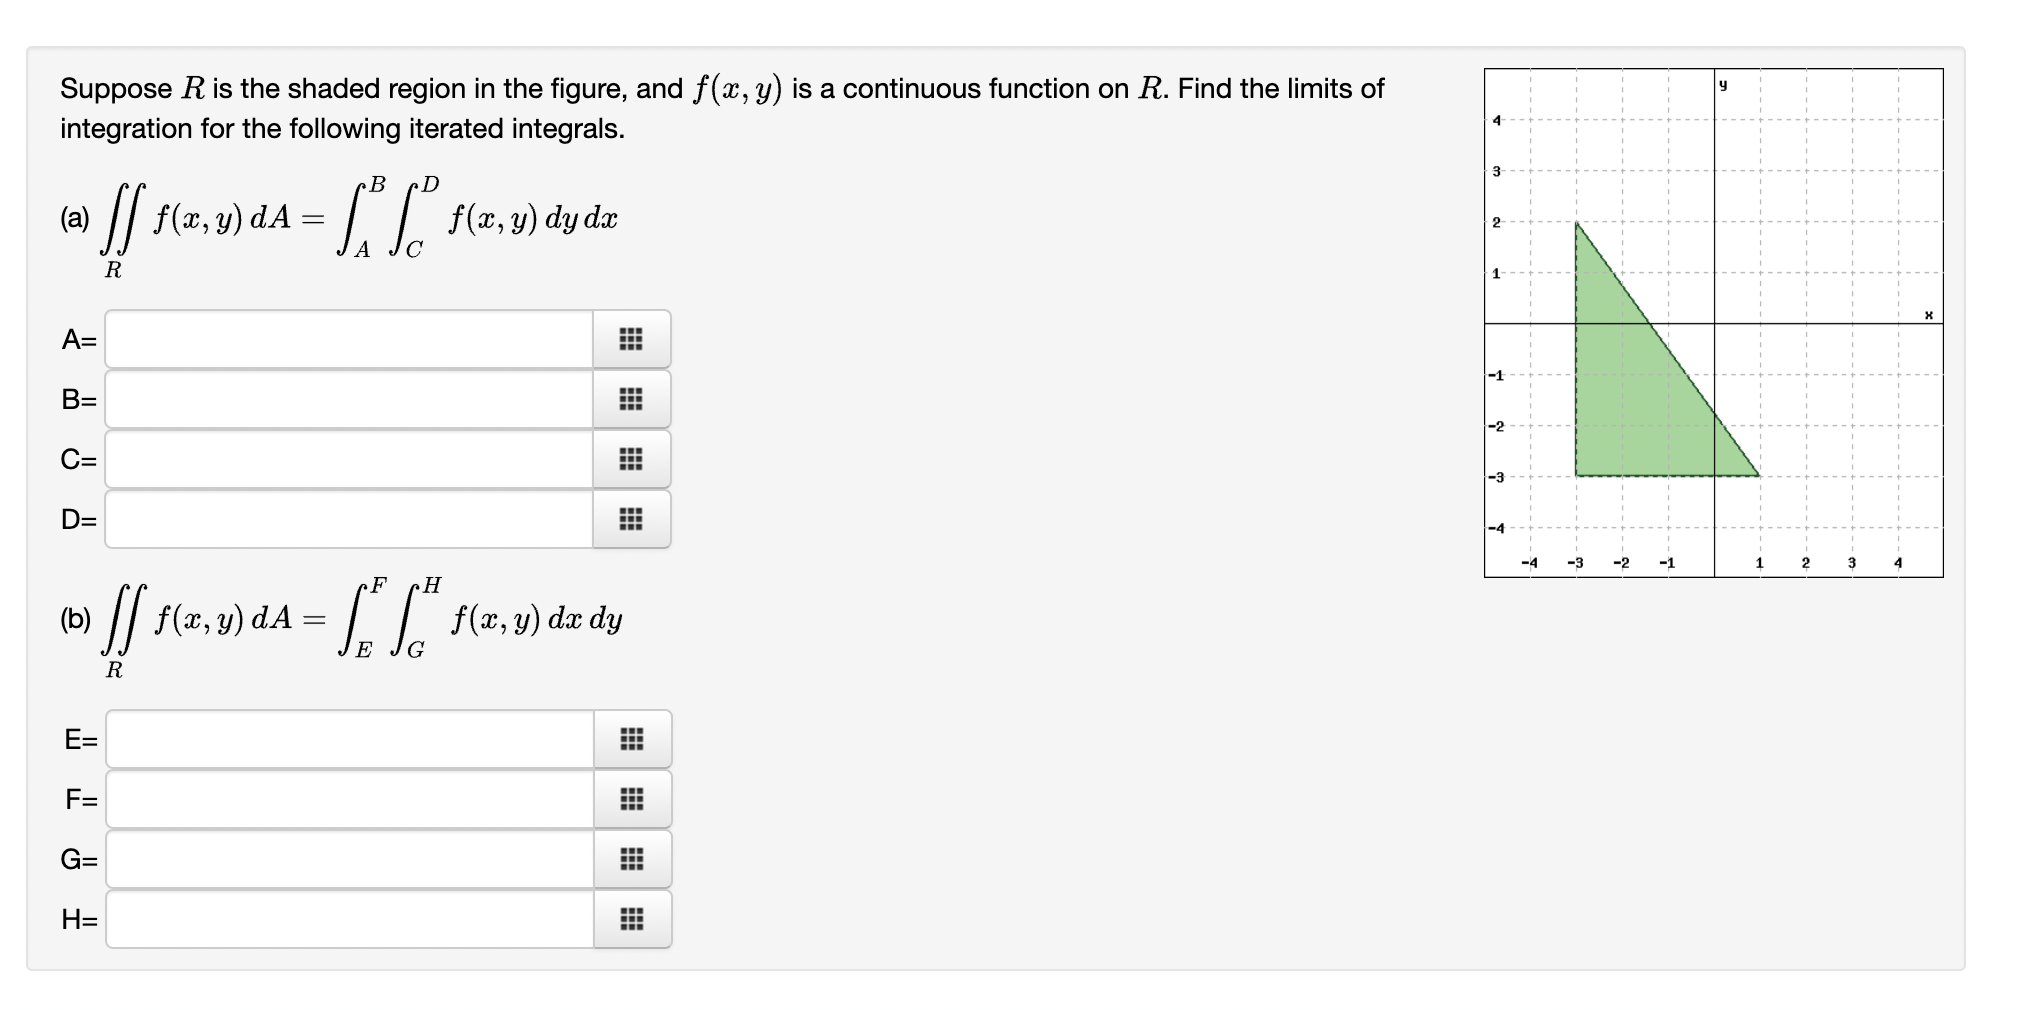The image size is (2036, 1010).
Task: Click the equation editor icon for G
Action: (x=632, y=859)
